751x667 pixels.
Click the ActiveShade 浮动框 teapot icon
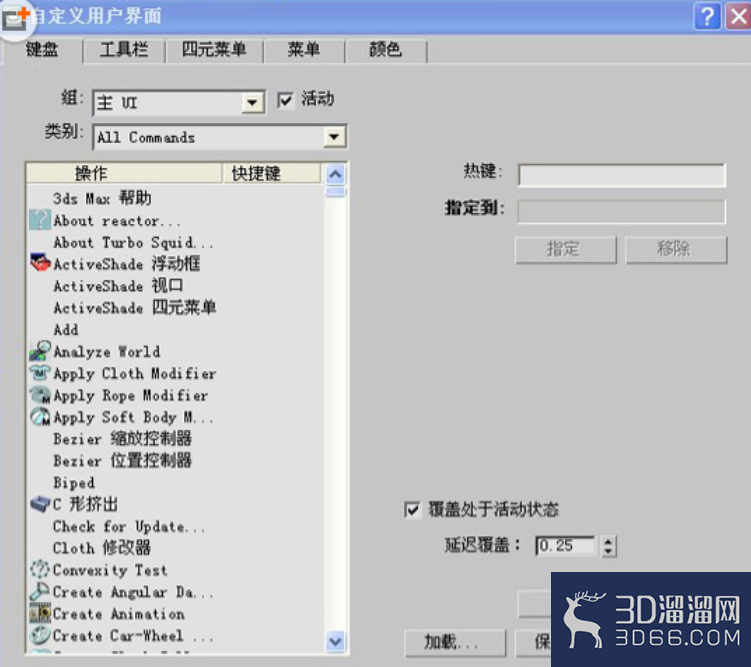pyautogui.click(x=40, y=263)
